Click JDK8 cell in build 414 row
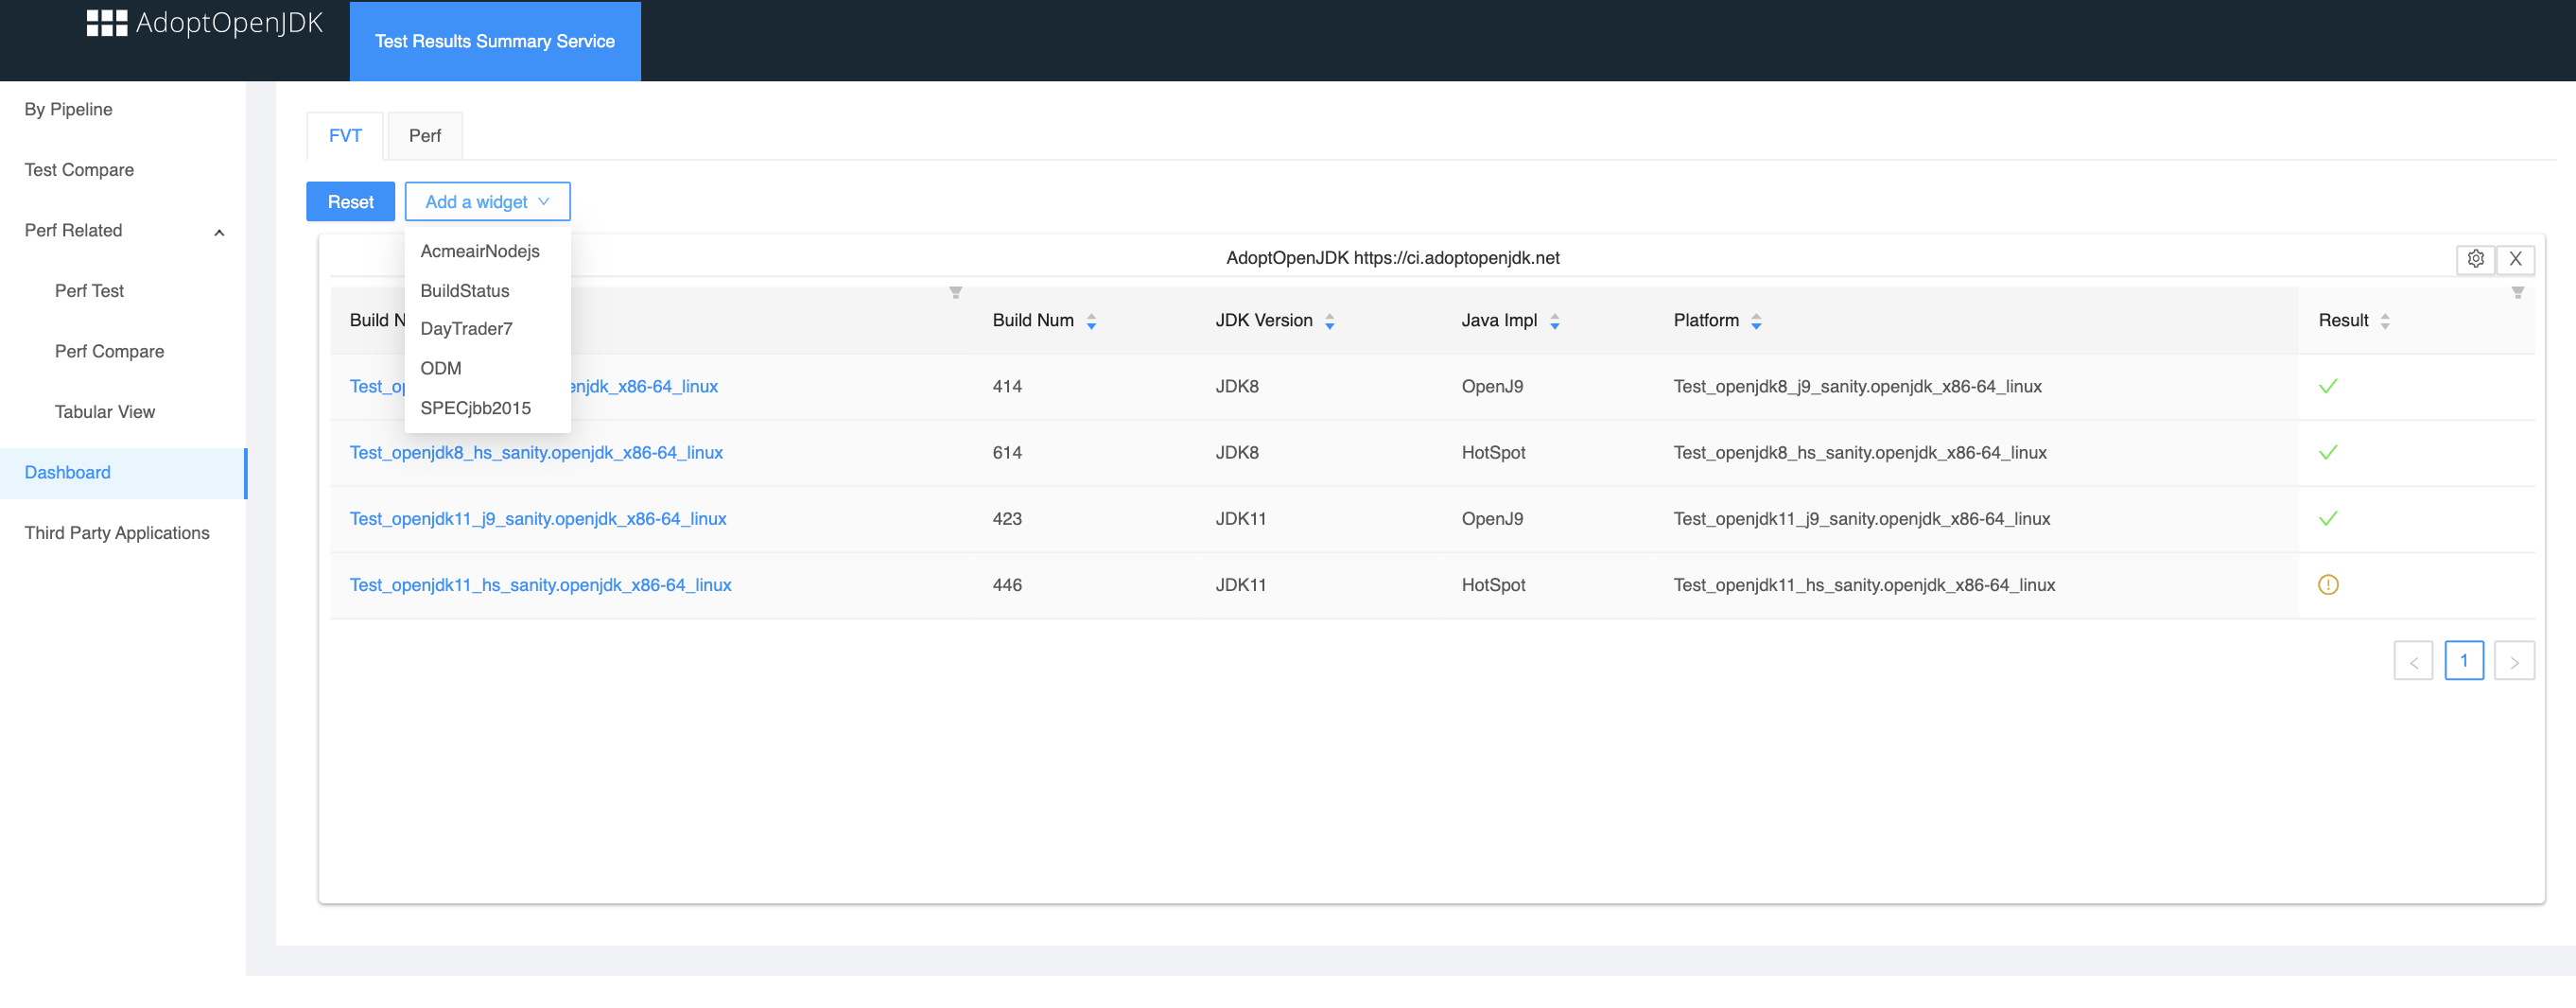The image size is (2576, 1008). (x=1237, y=387)
